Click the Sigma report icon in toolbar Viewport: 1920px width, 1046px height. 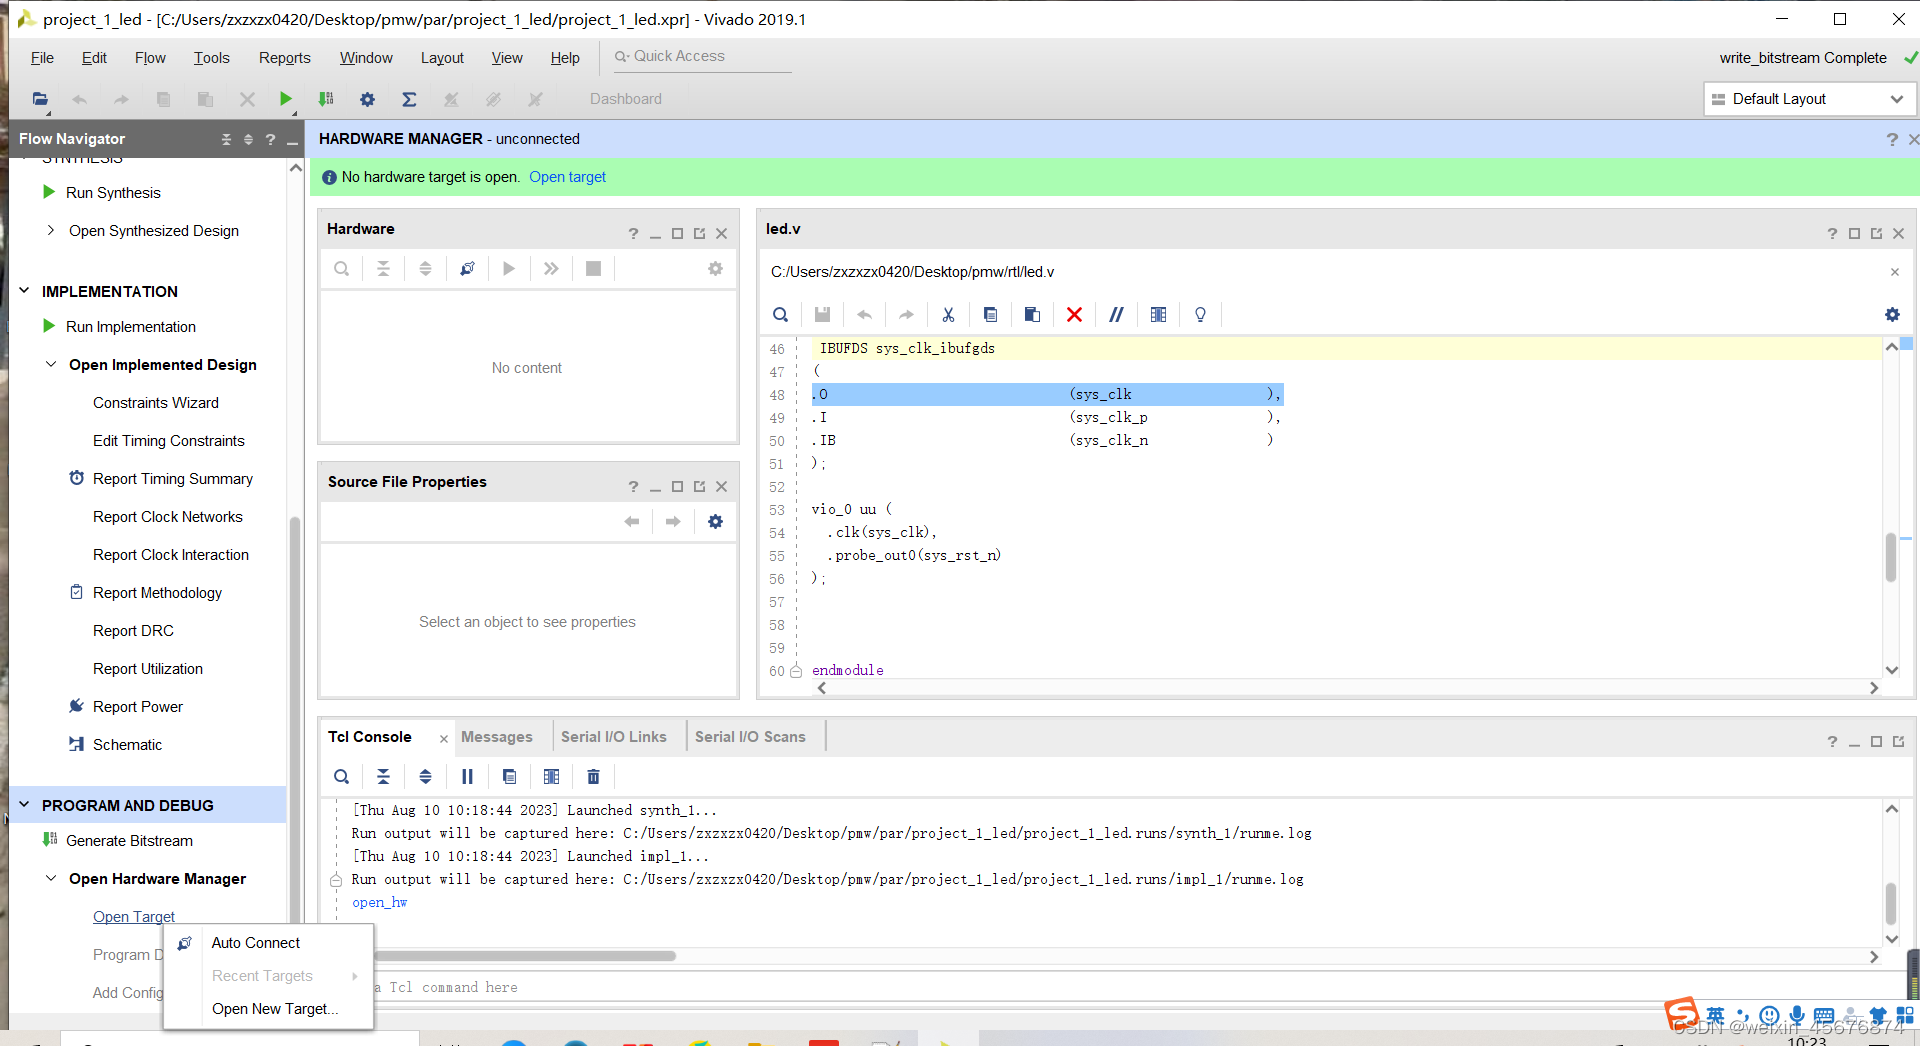point(409,99)
